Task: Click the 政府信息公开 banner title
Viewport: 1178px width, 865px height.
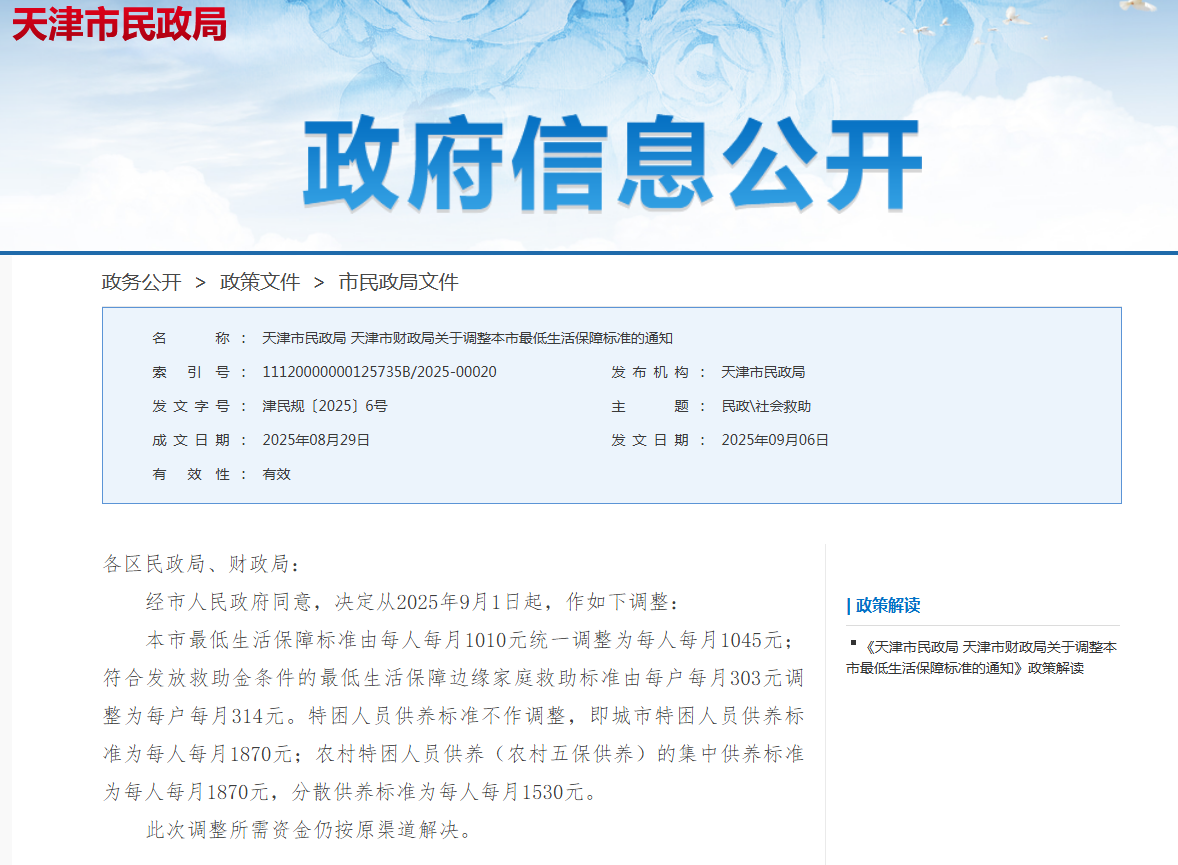Action: [x=611, y=164]
